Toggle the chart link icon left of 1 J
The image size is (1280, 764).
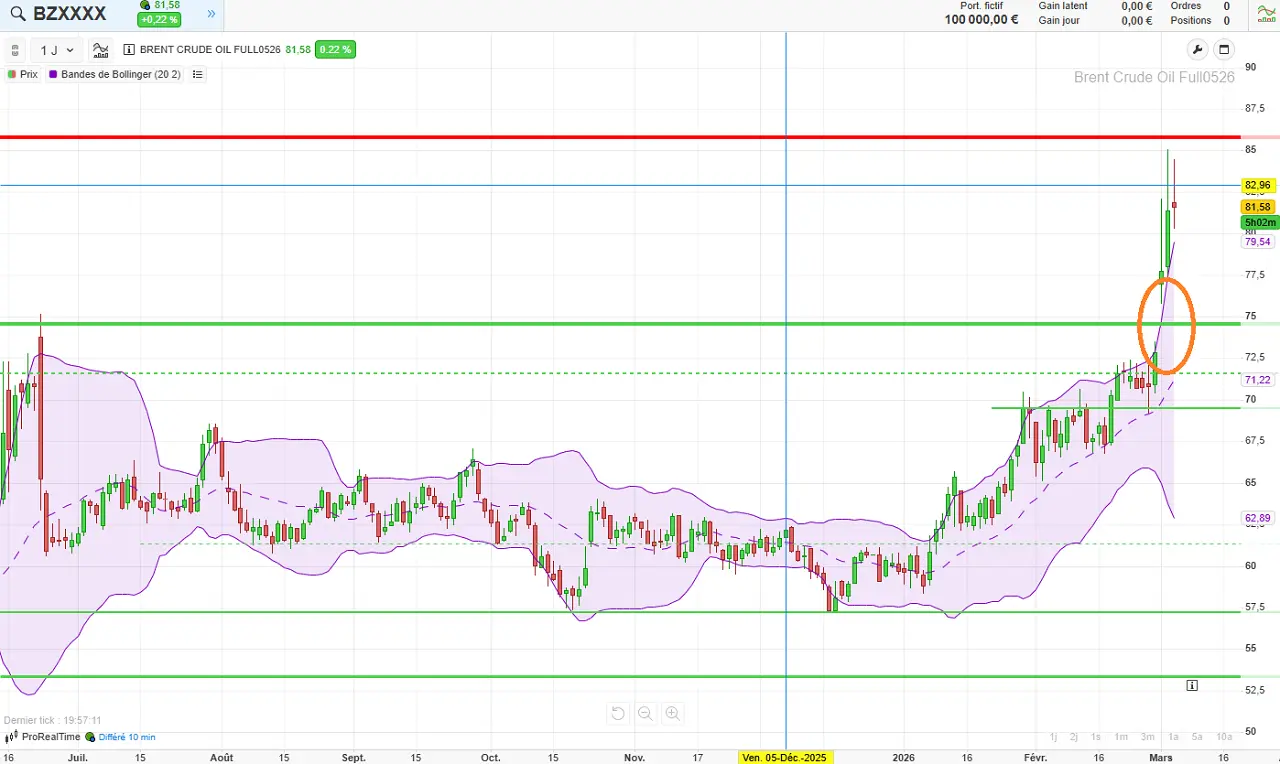click(16, 50)
